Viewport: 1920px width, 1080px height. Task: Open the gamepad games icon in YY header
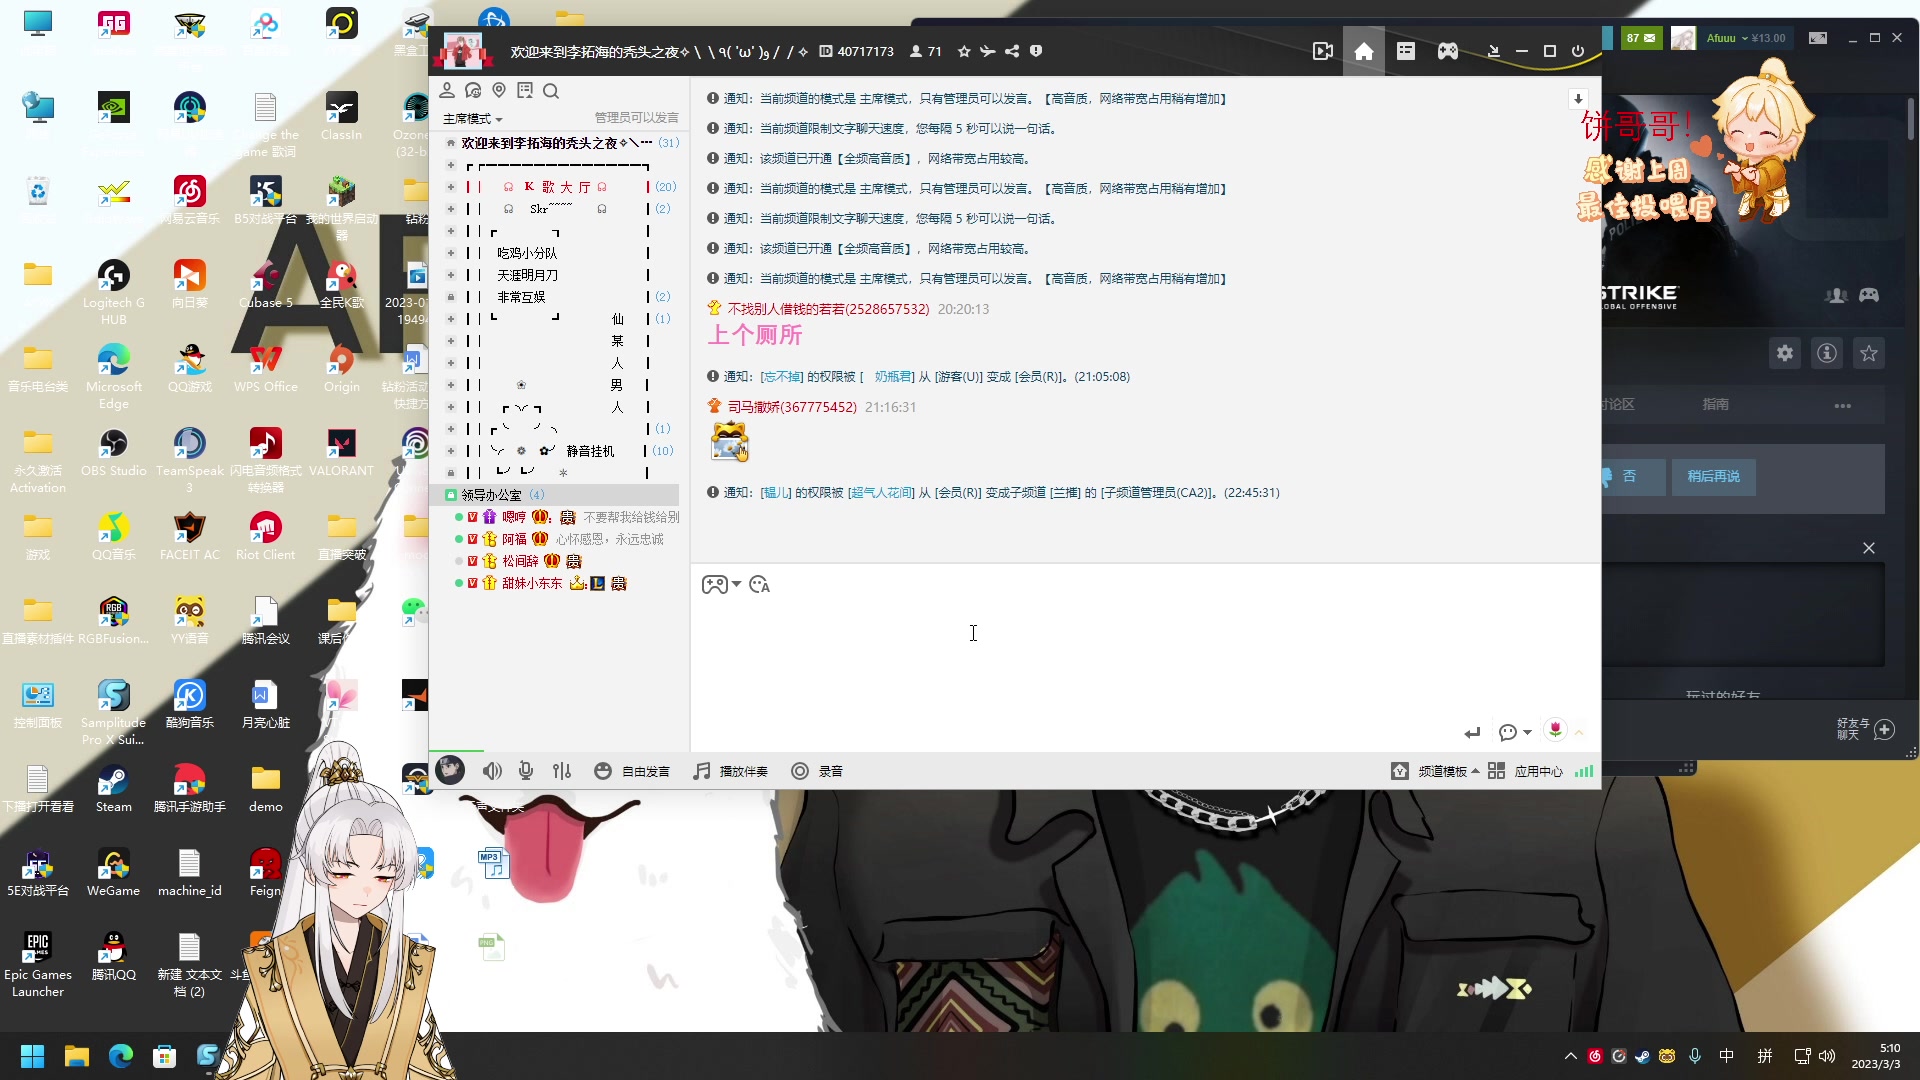pyautogui.click(x=1448, y=51)
